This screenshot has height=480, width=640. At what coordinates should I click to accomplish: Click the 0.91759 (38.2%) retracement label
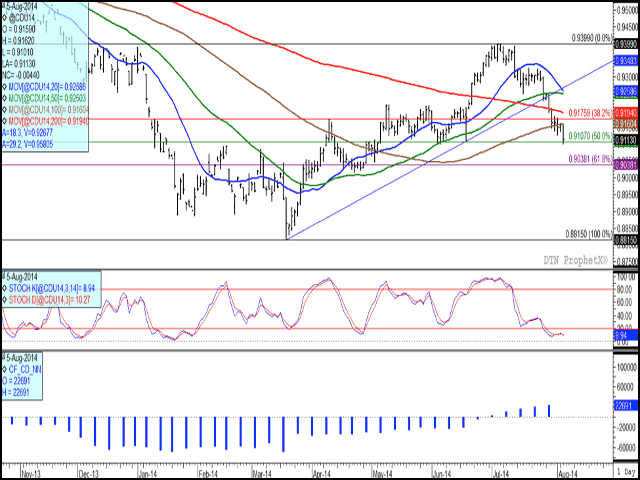(x=590, y=111)
